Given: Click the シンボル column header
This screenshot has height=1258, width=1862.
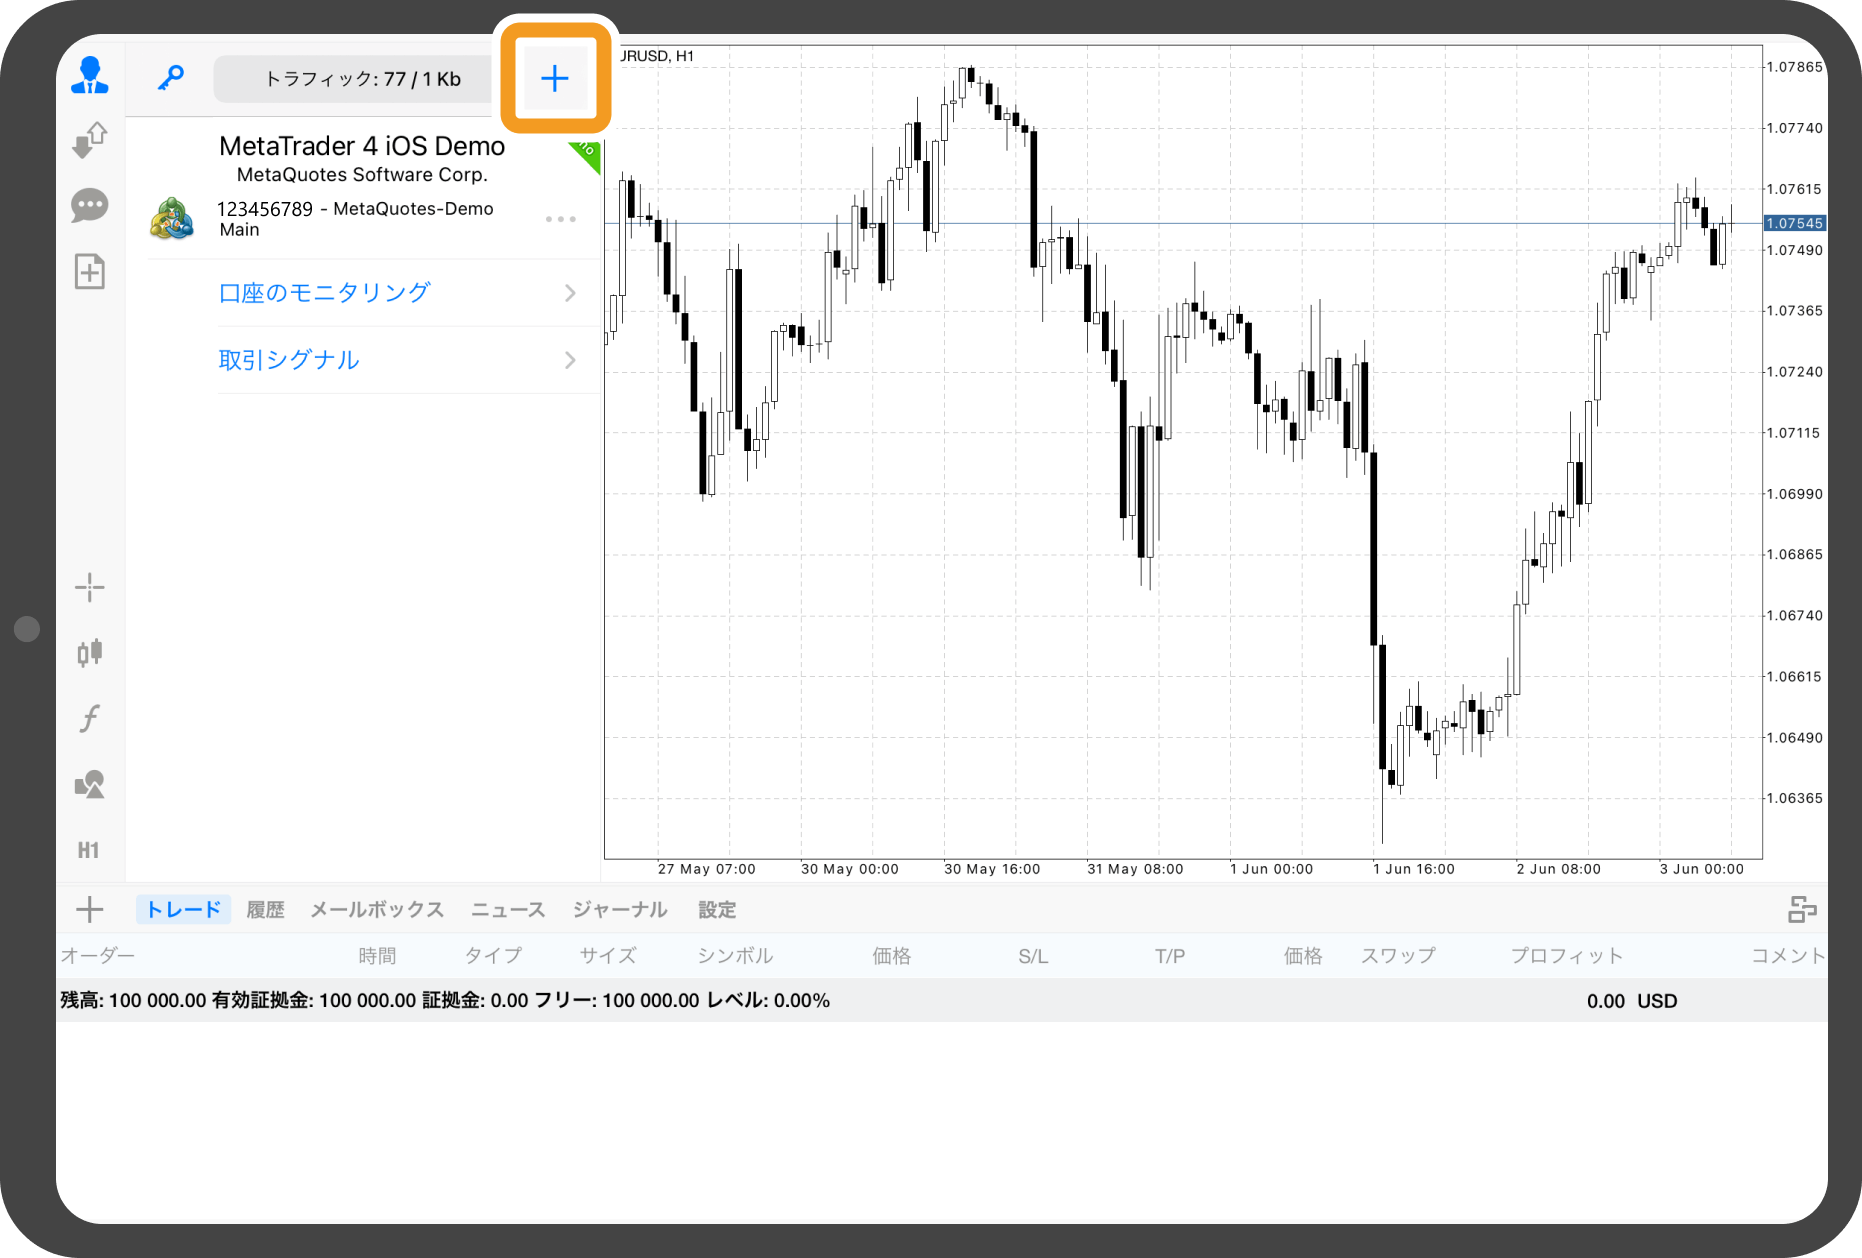Looking at the screenshot, I should pyautogui.click(x=735, y=955).
